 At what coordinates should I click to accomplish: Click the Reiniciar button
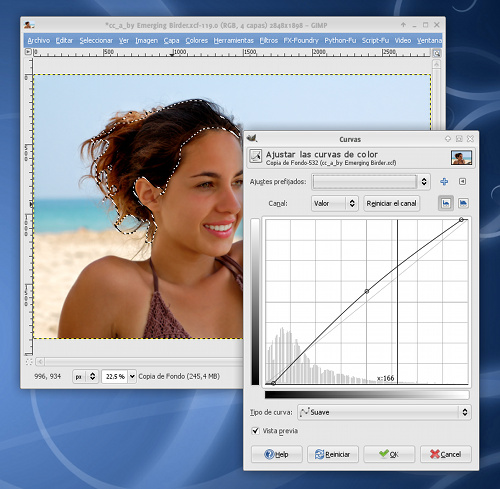tap(333, 454)
